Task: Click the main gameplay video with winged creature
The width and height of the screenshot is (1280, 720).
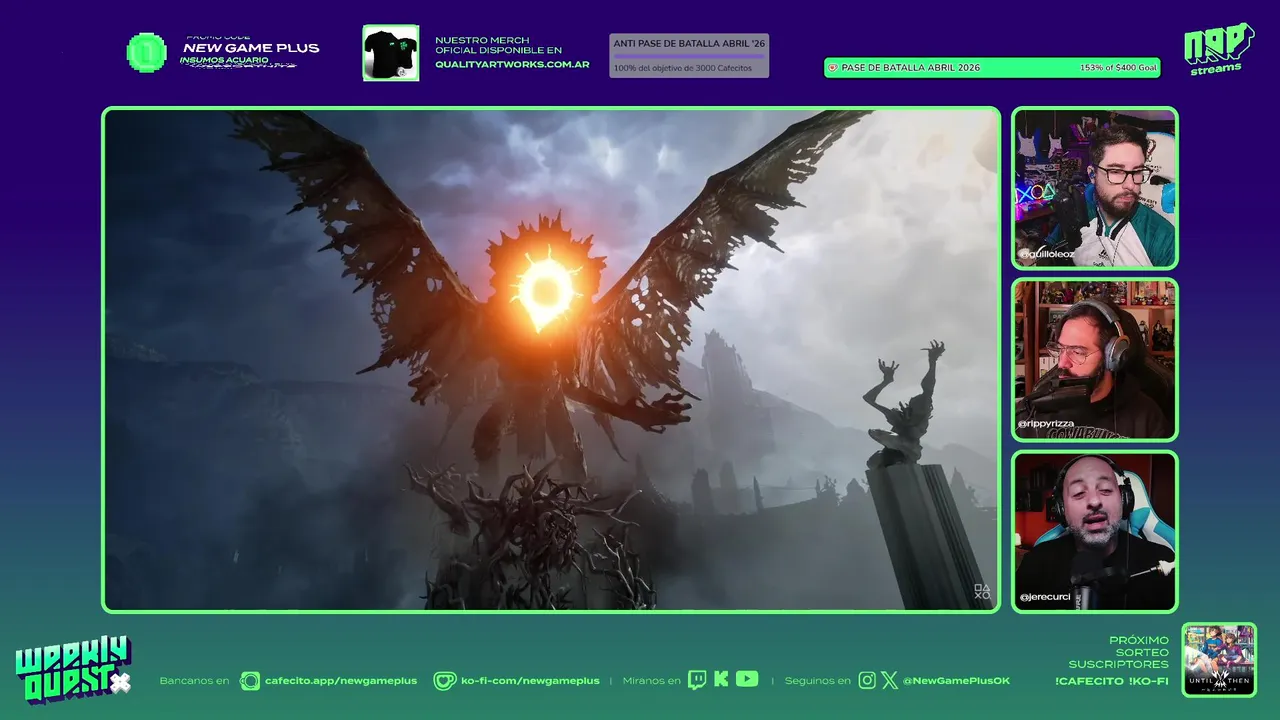Action: pyautogui.click(x=551, y=360)
